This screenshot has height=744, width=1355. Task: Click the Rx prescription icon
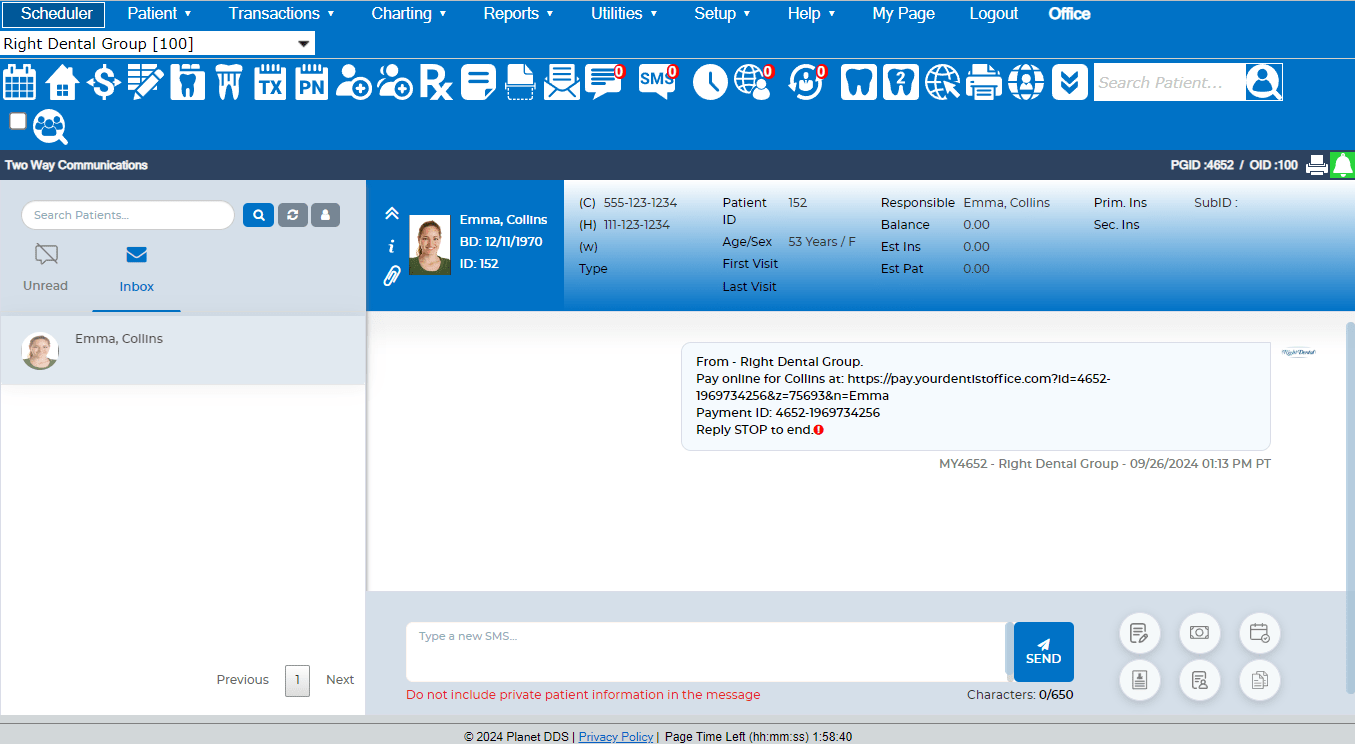tap(436, 82)
